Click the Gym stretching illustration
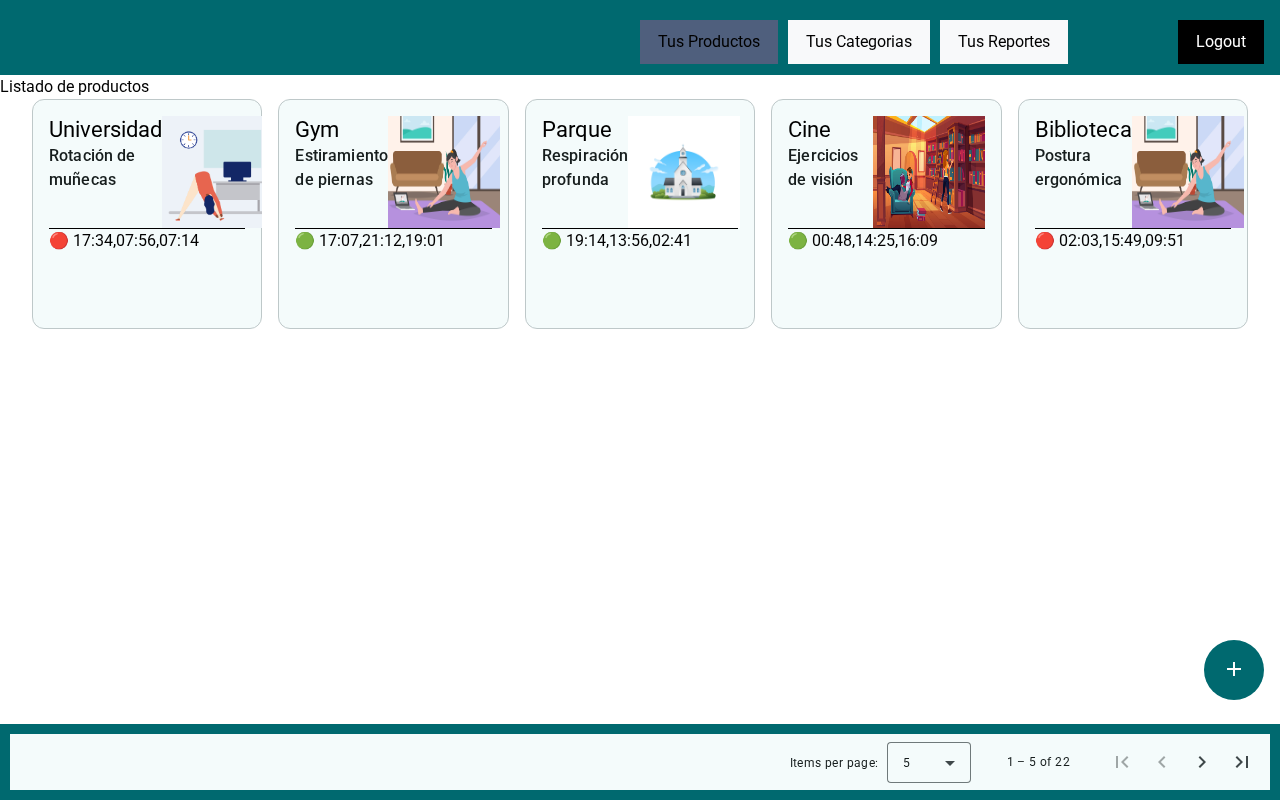 (x=444, y=172)
